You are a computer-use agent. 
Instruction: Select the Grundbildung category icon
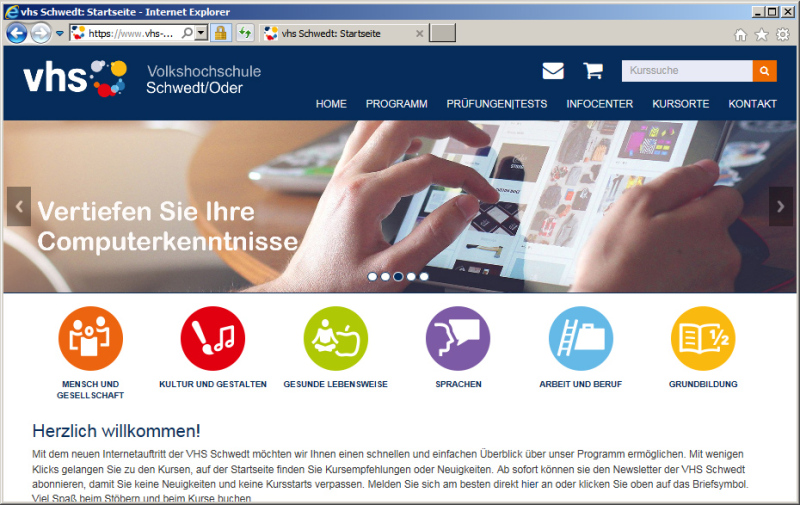[703, 338]
